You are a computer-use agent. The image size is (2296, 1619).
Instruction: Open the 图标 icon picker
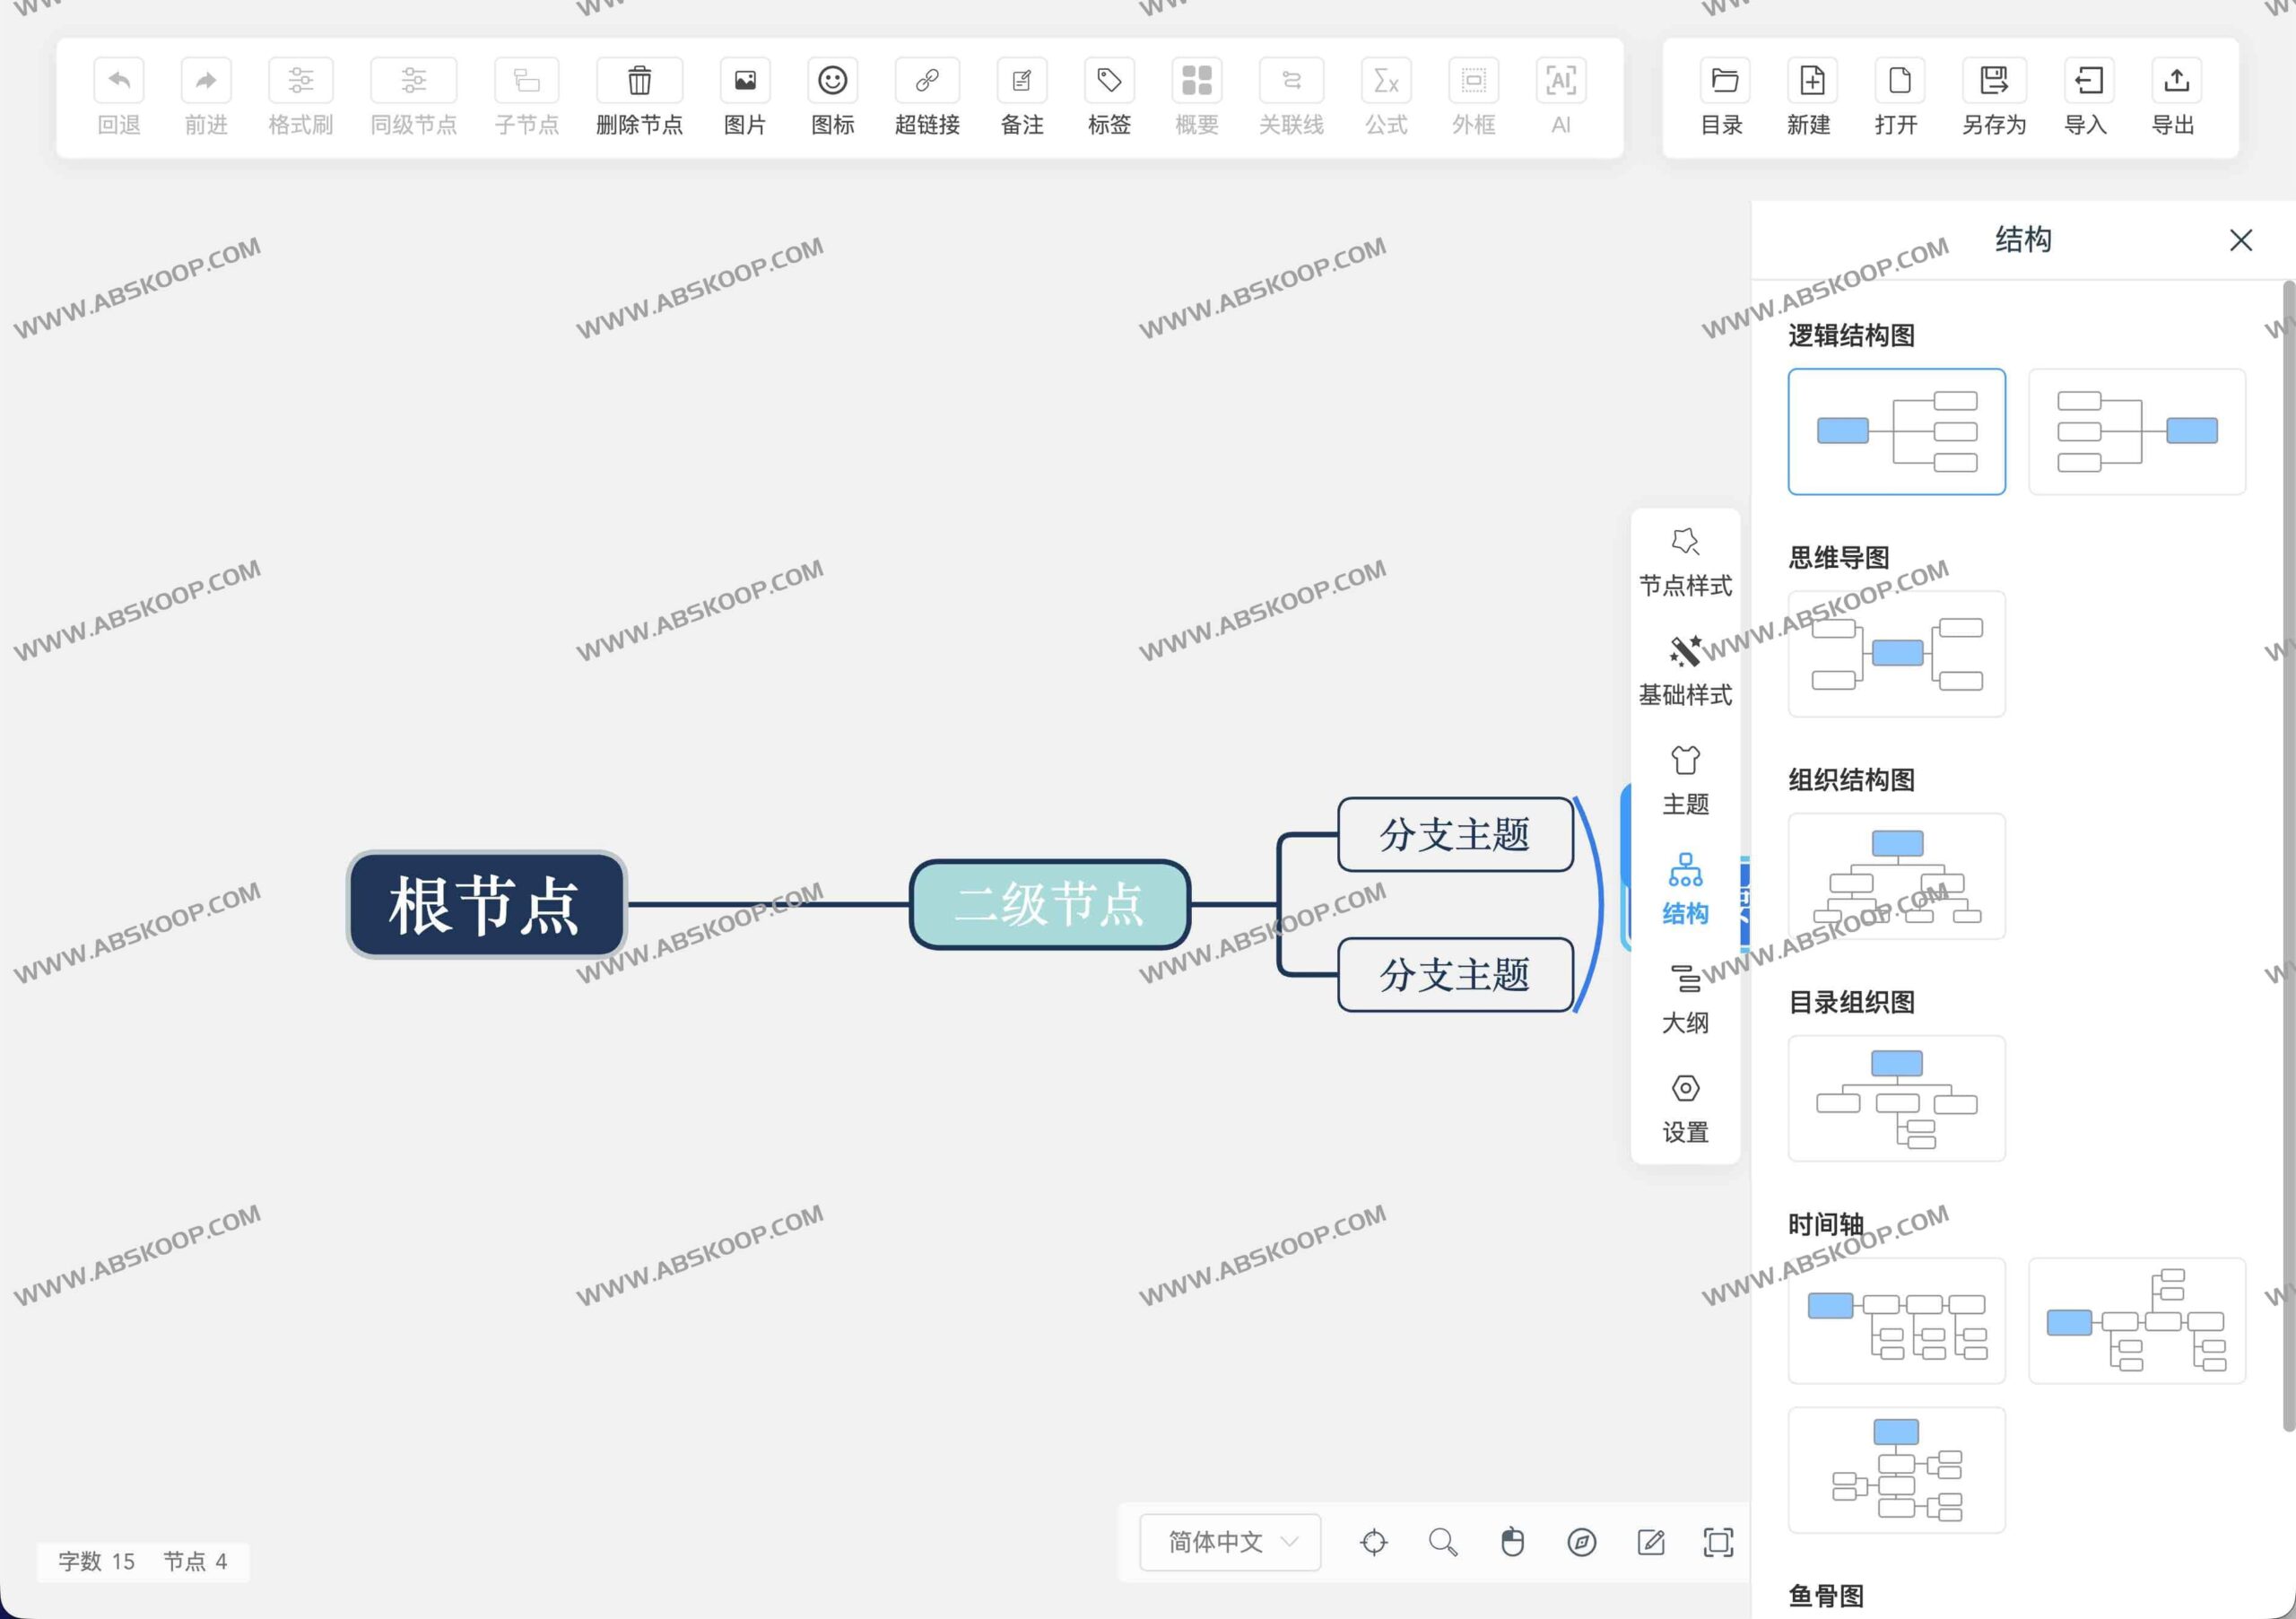coord(832,97)
